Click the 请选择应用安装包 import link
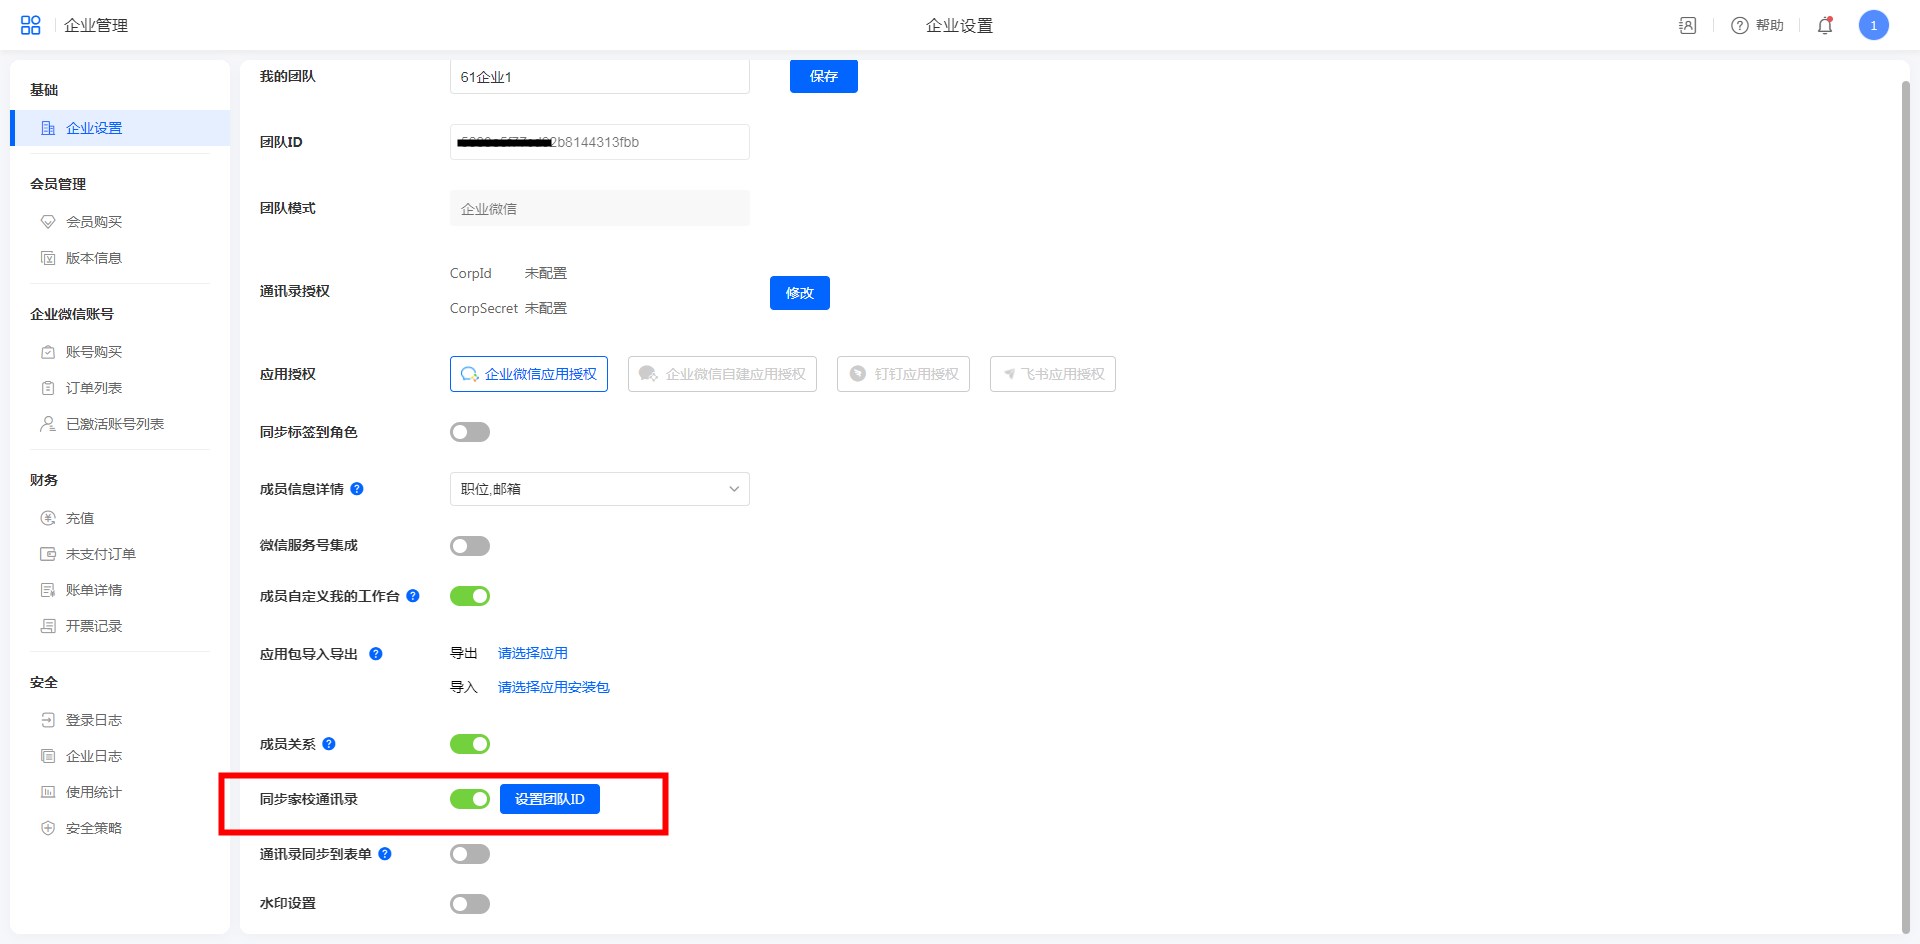 pyautogui.click(x=553, y=687)
